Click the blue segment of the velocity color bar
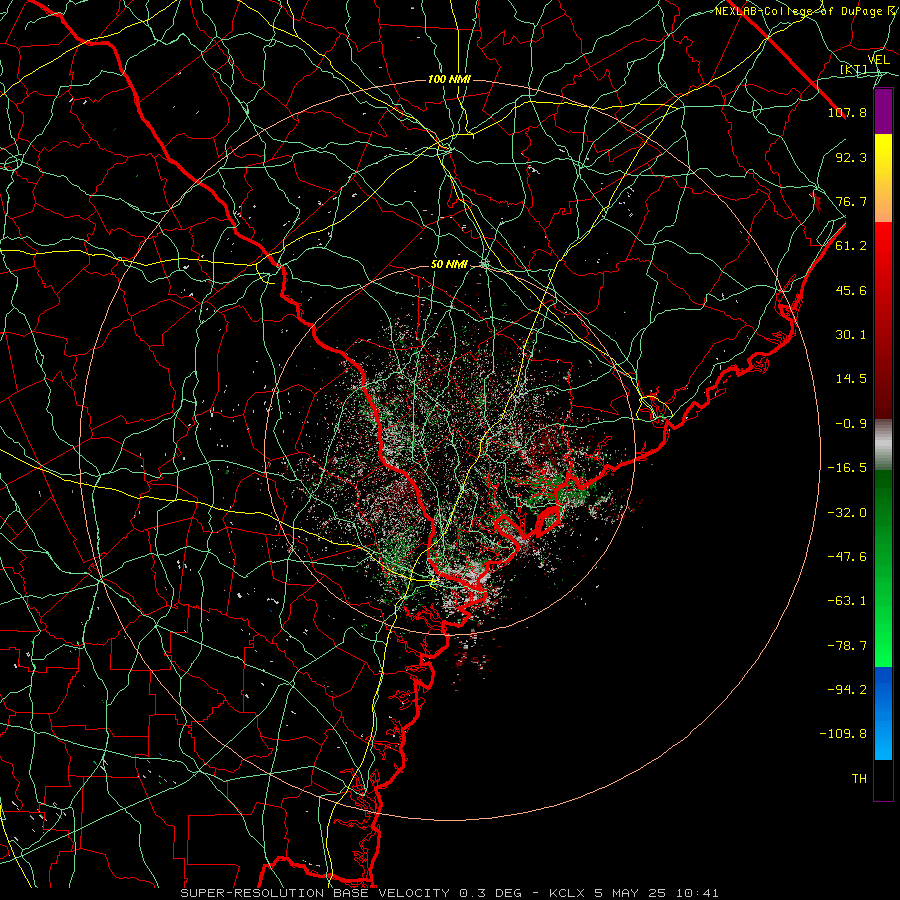The image size is (900, 900). [883, 713]
